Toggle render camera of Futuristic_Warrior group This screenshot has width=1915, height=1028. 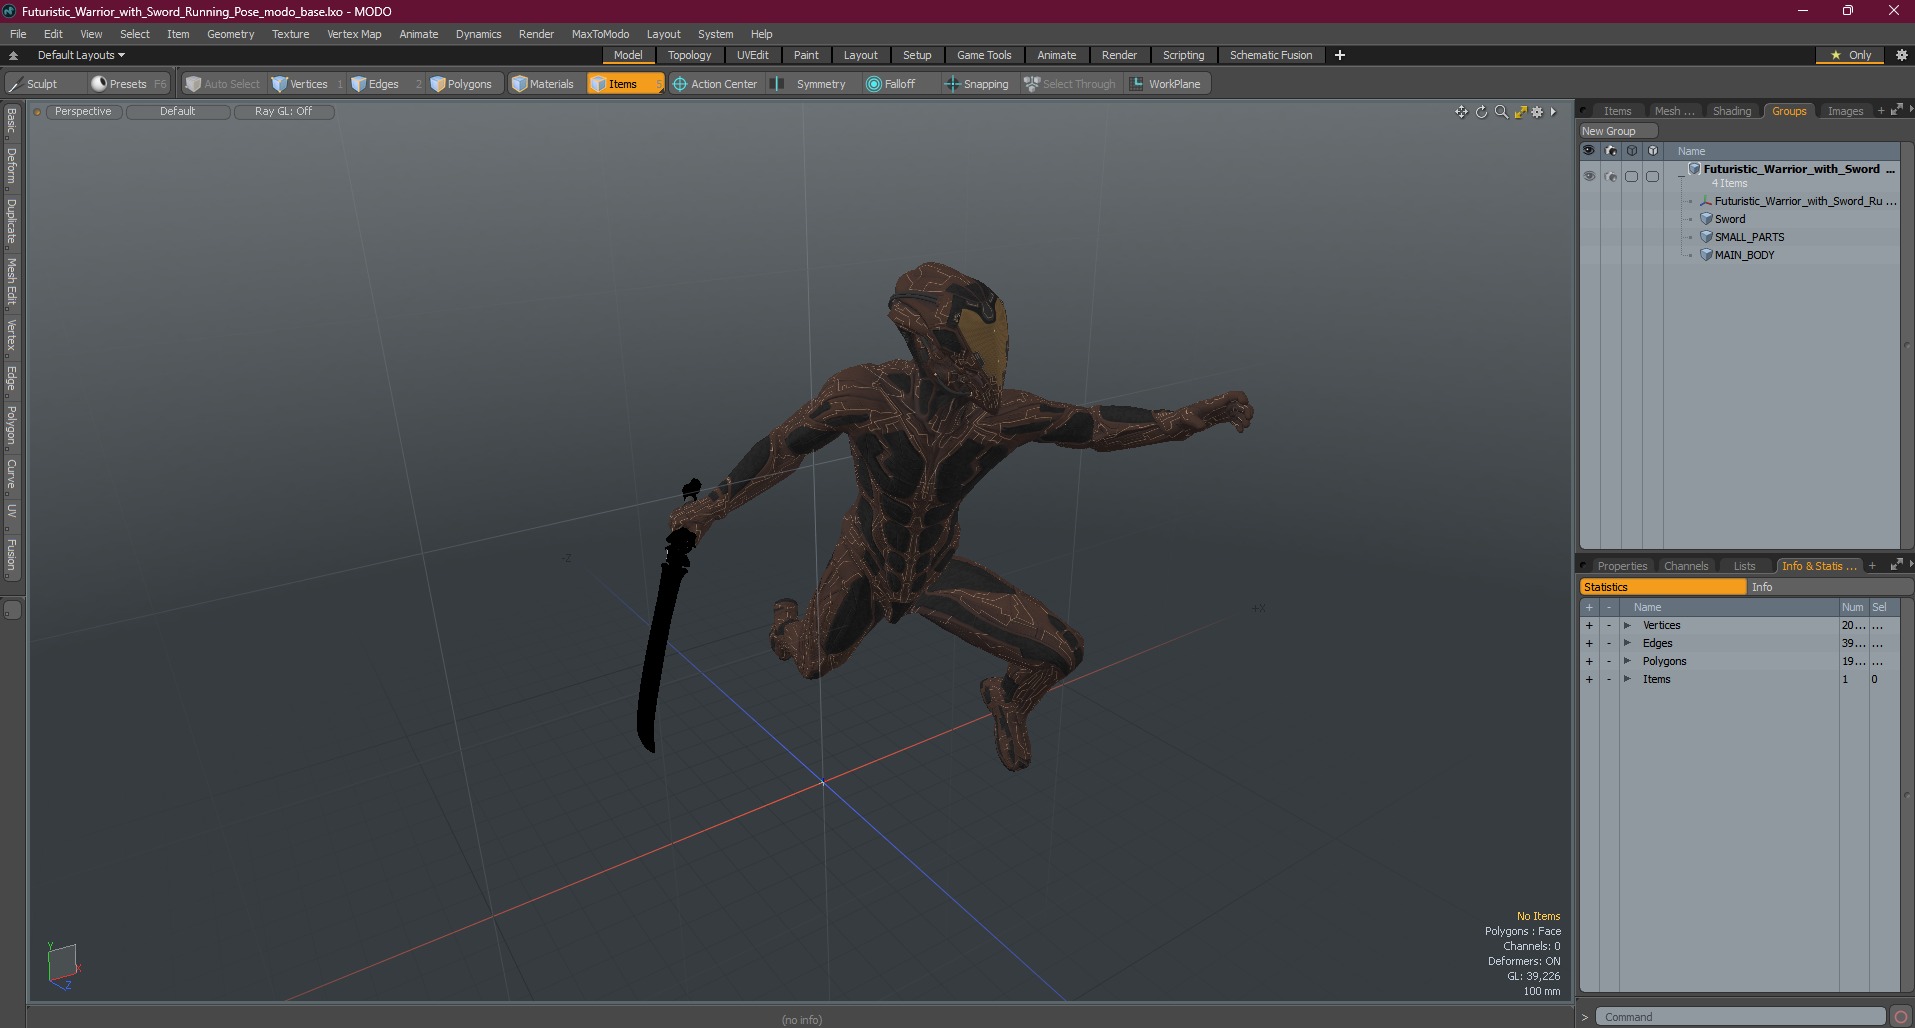[1610, 176]
